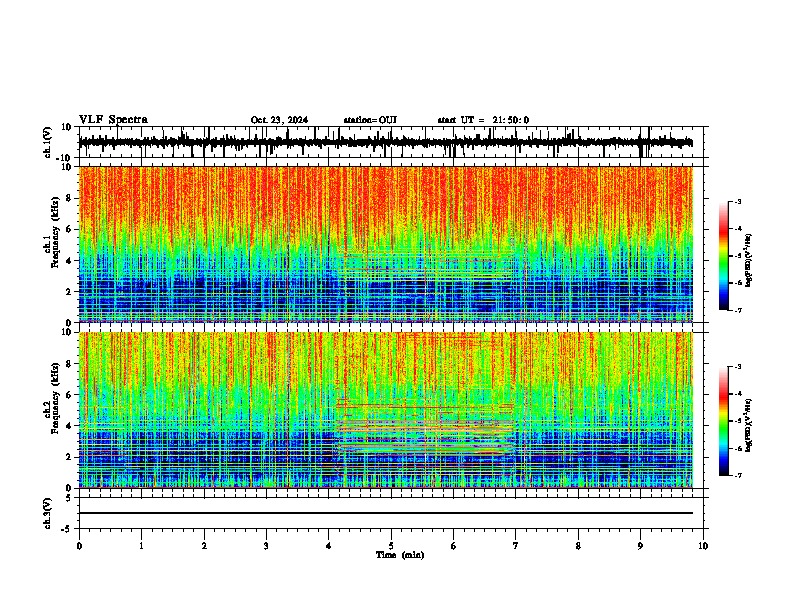Click time axis tick label "7"

(516, 546)
